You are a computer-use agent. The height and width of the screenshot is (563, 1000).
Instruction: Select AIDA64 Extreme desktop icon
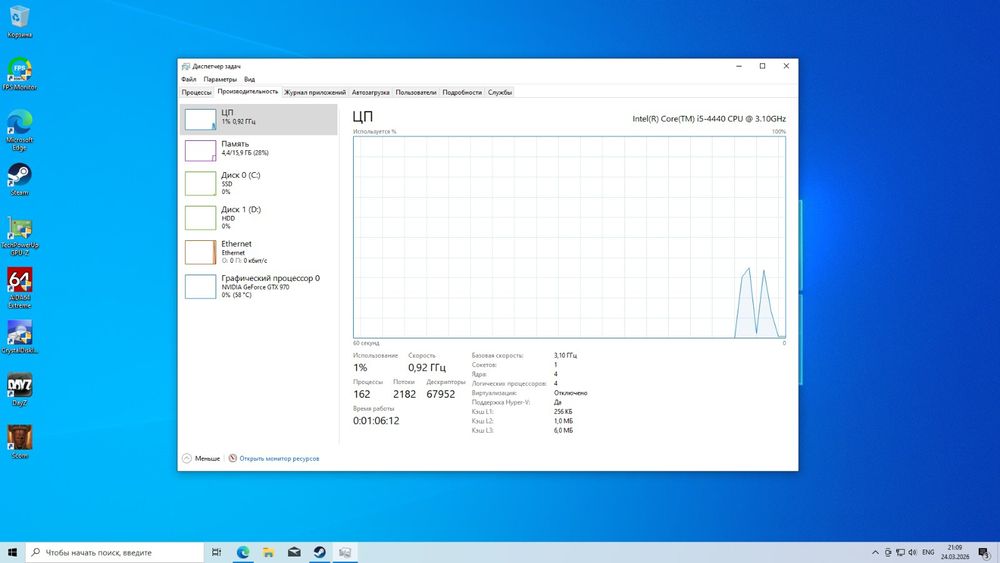(x=19, y=288)
